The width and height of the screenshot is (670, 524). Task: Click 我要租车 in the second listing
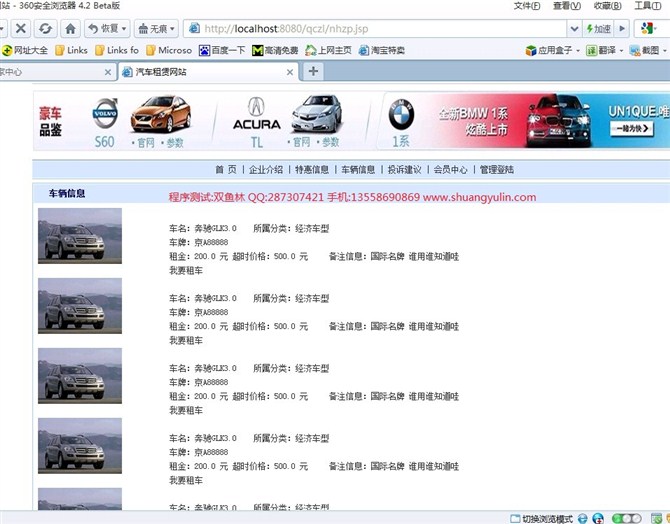[186, 341]
